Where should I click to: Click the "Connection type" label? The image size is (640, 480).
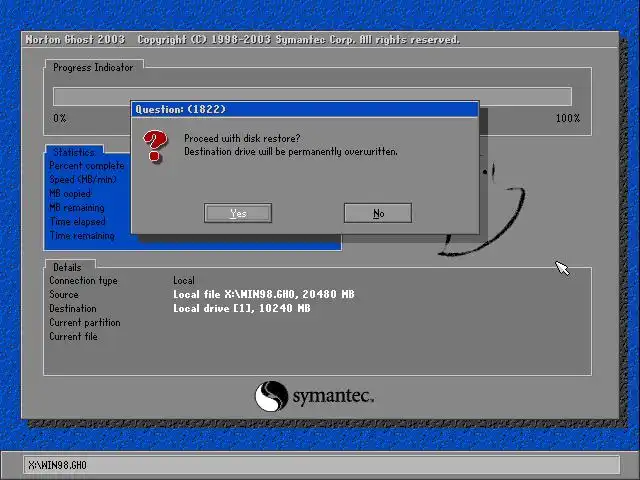point(83,280)
